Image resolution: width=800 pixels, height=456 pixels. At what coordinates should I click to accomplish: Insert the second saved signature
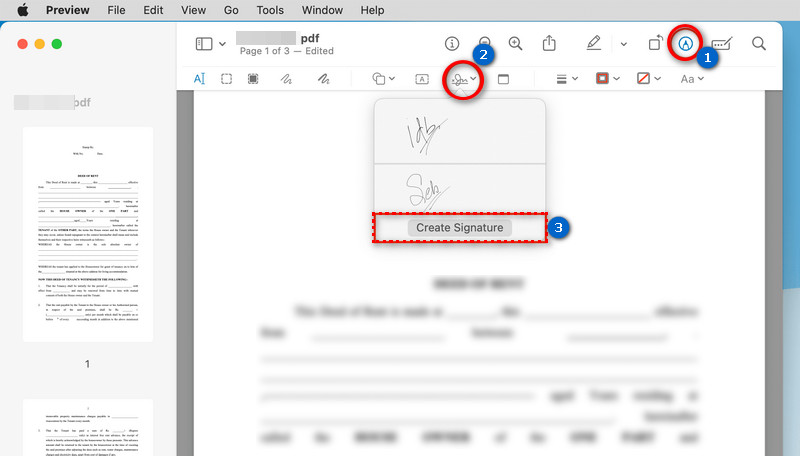[460, 189]
